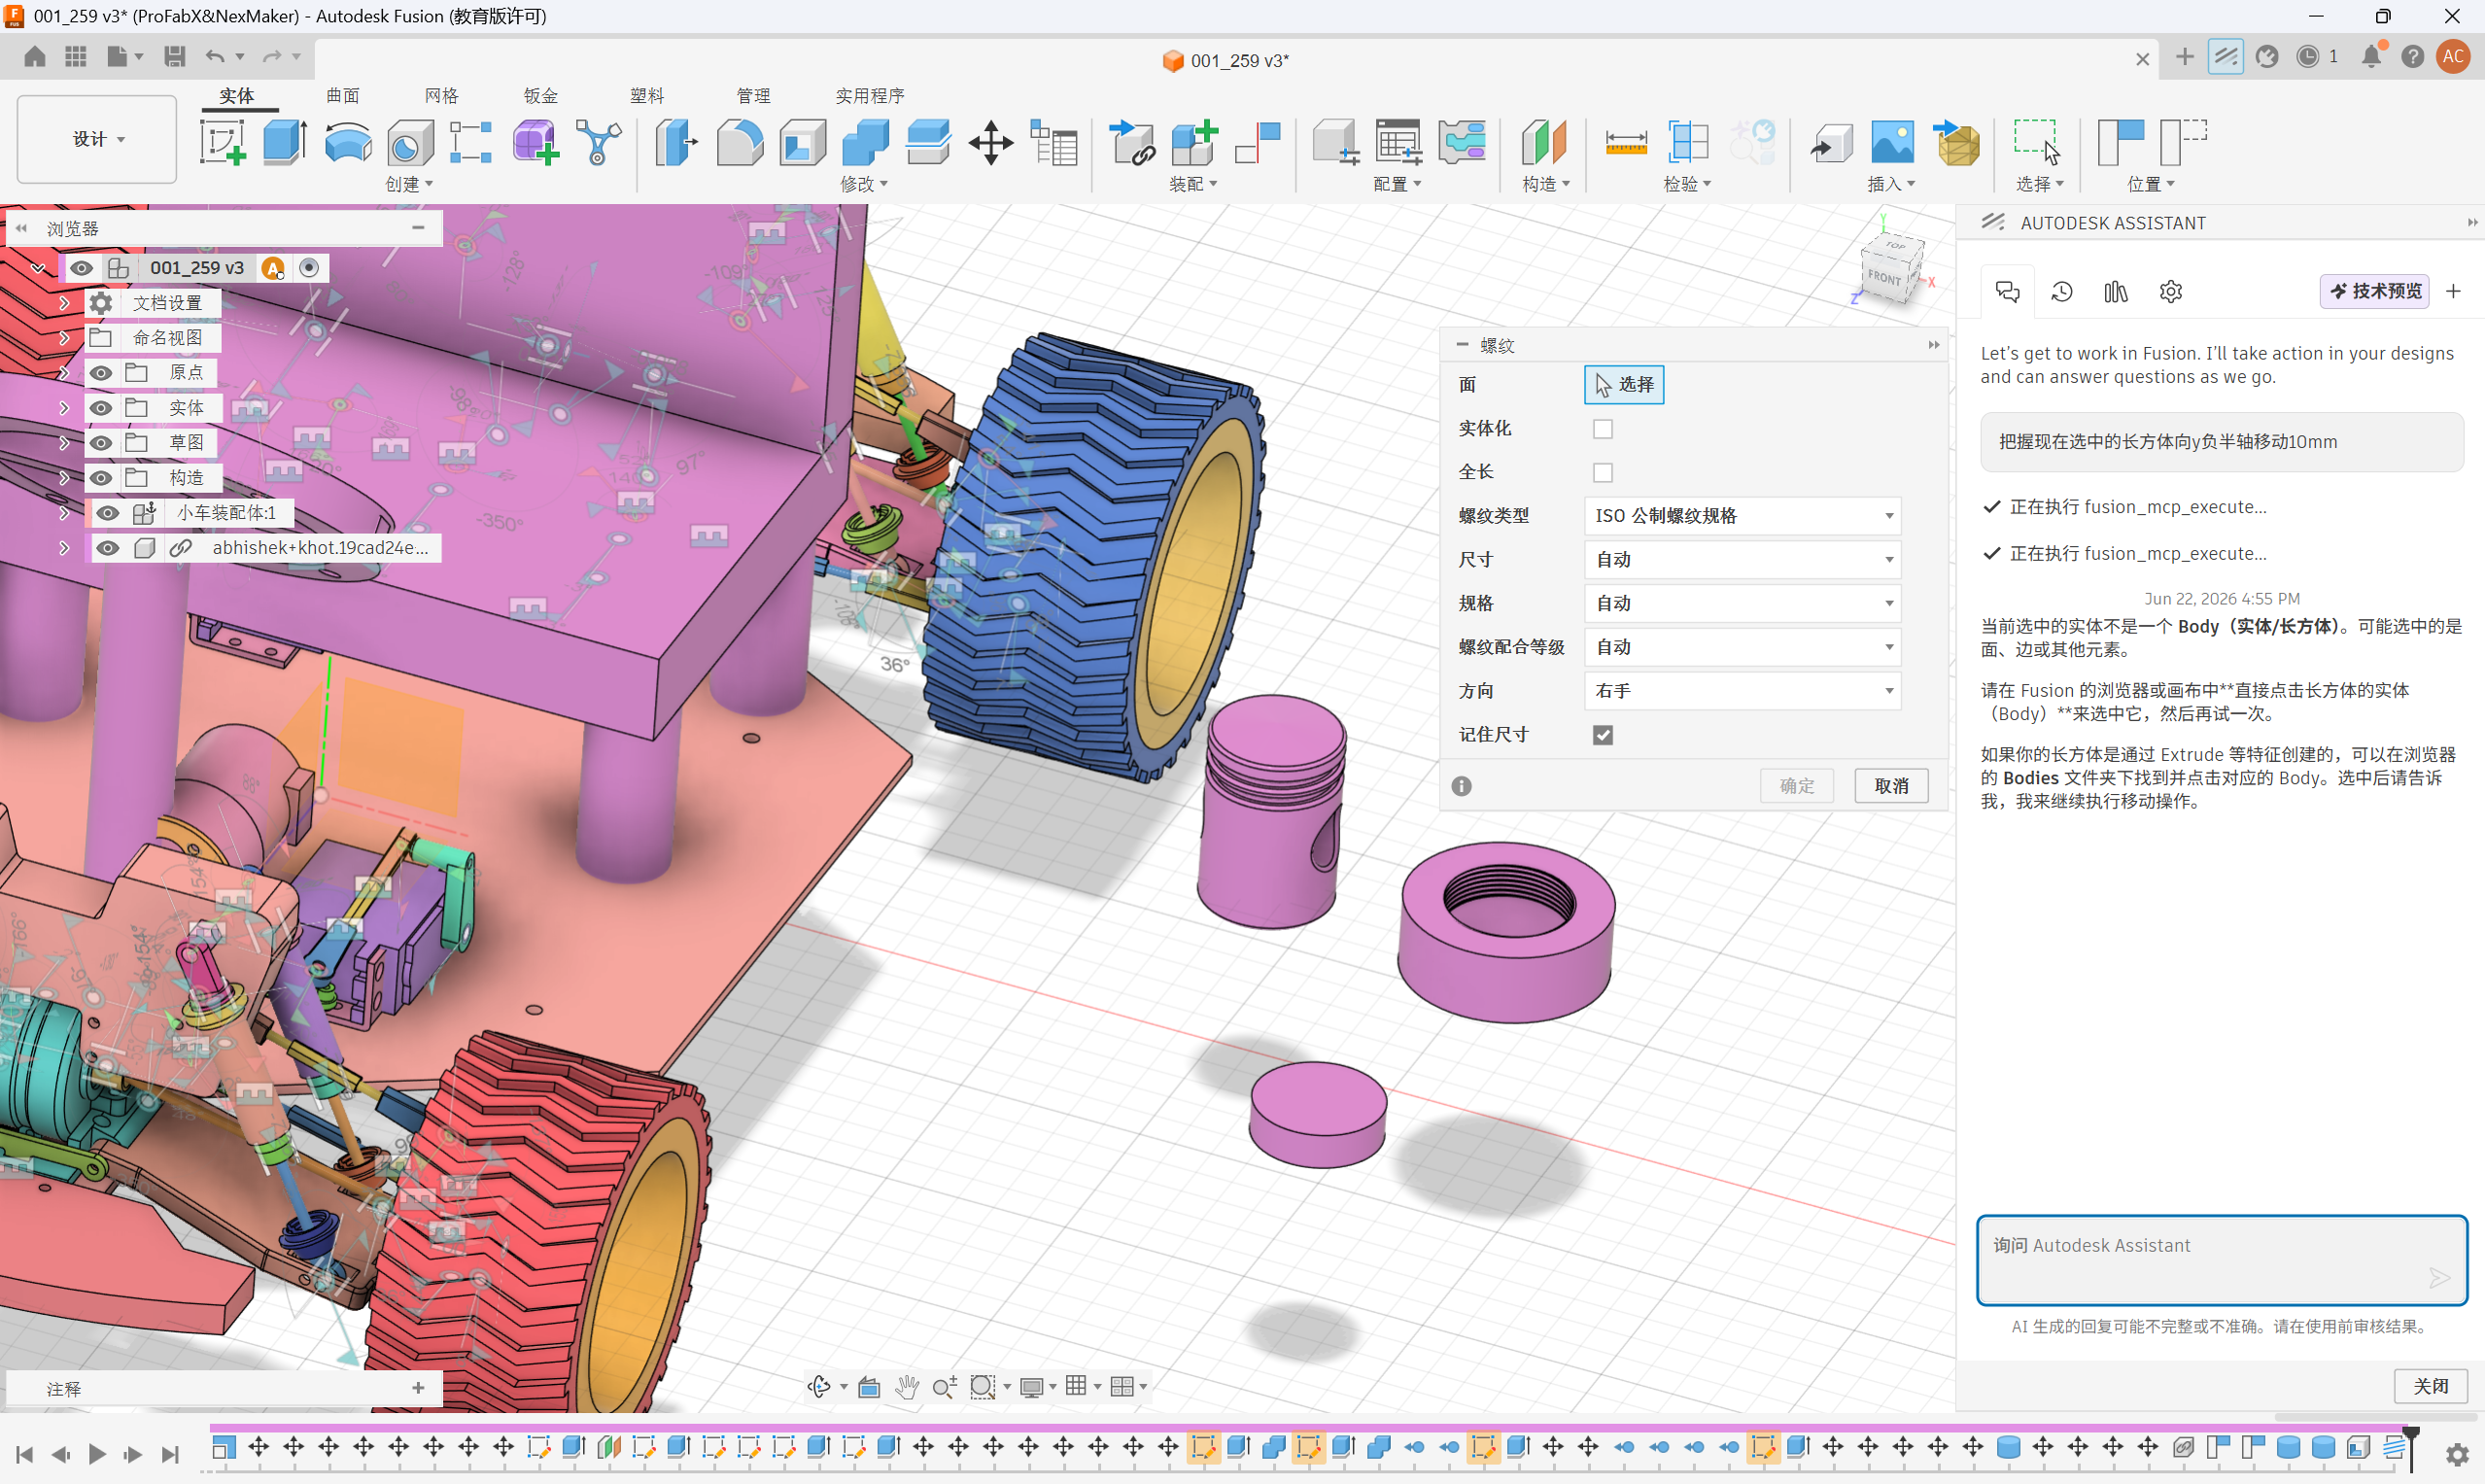
Task: Switch to the 塑料 tab
Action: tap(647, 96)
